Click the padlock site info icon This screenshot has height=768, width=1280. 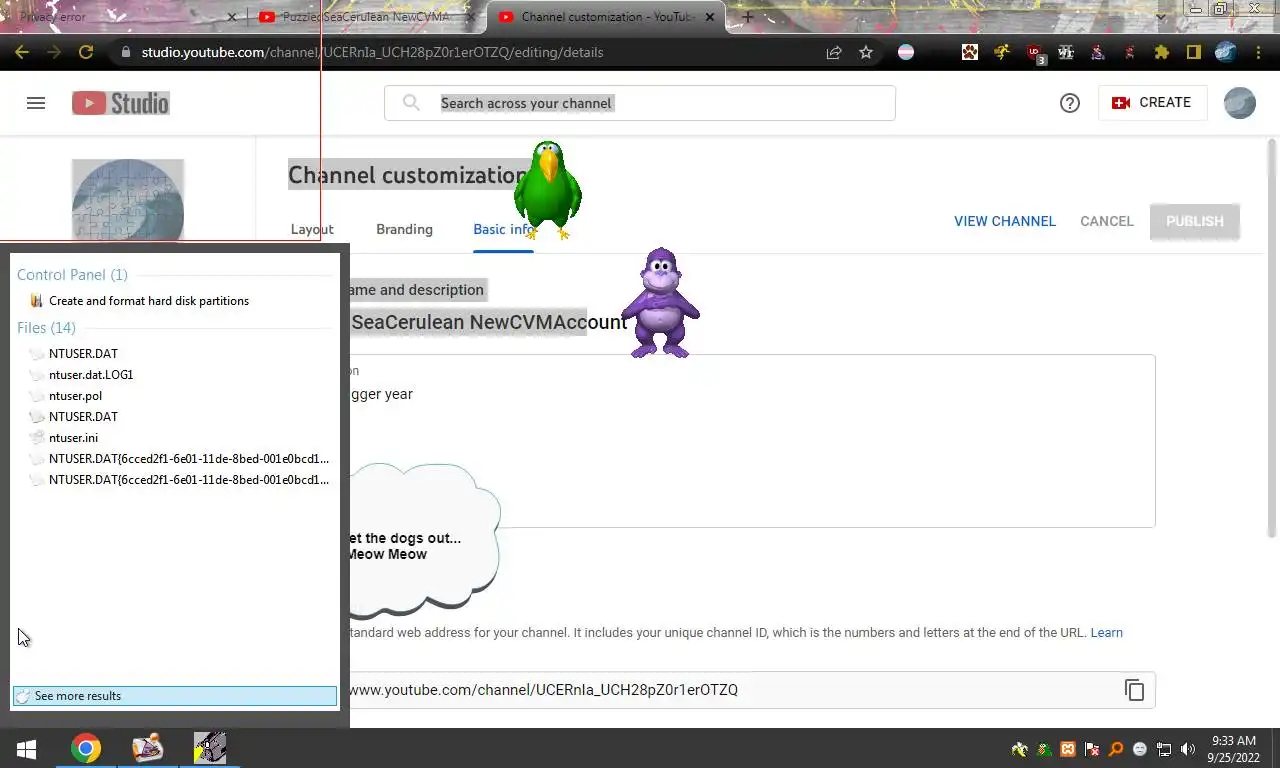125,52
